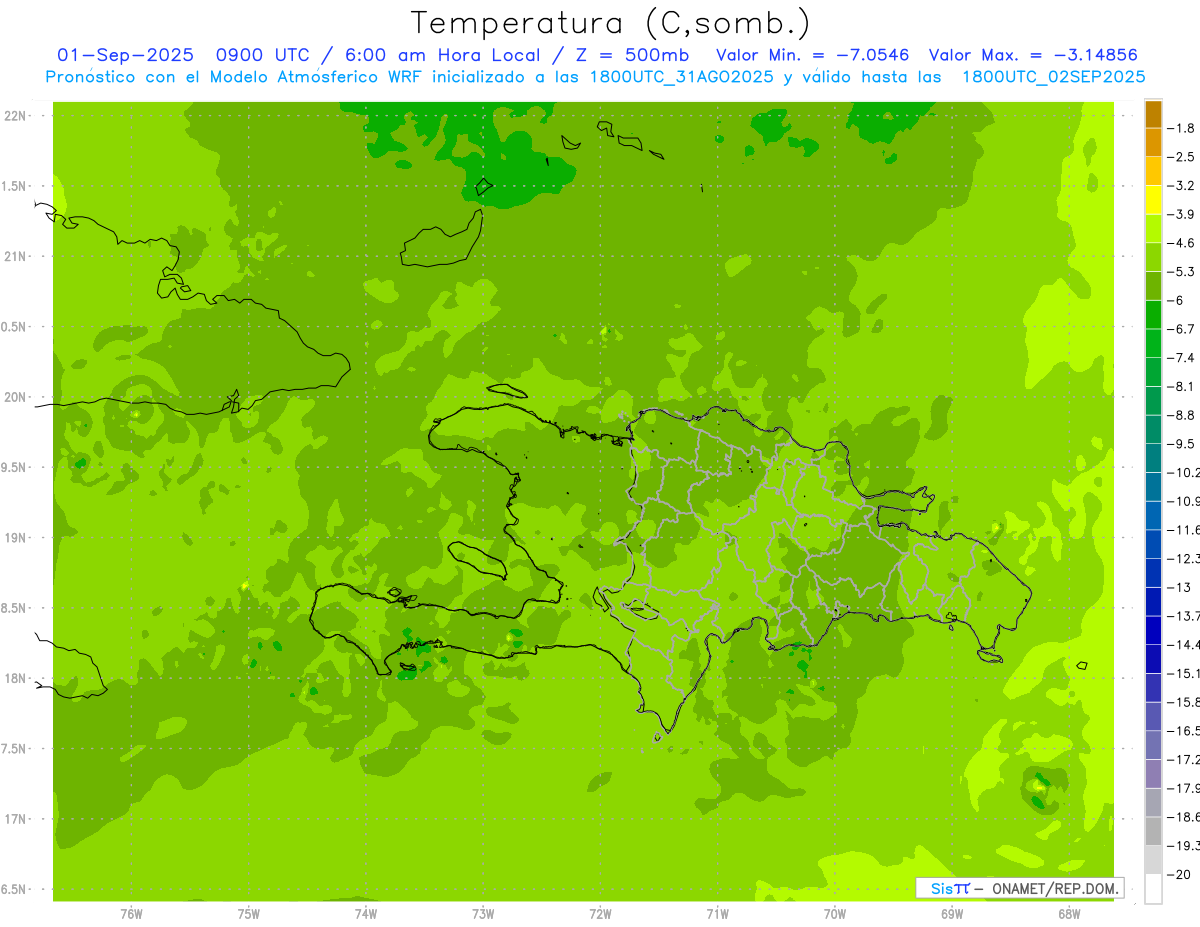Click the '-20' legend value
The height and width of the screenshot is (927, 1200).
point(1180,874)
